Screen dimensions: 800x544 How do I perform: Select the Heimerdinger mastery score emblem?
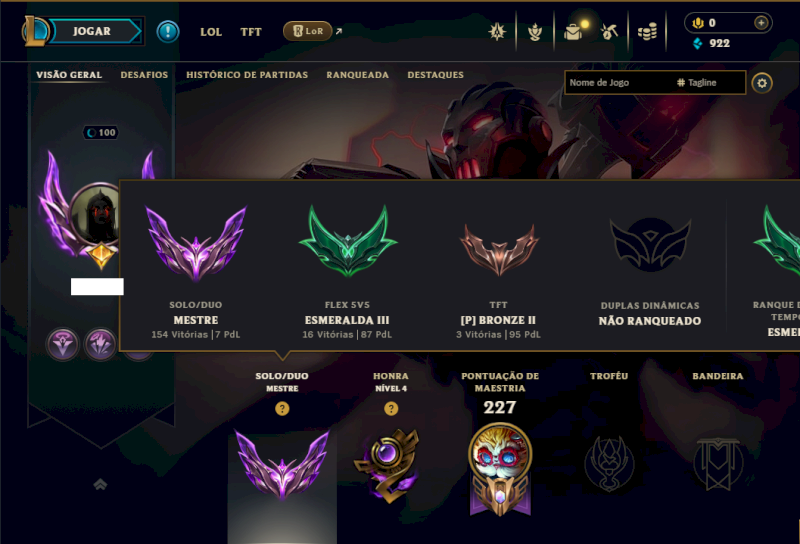tap(500, 469)
